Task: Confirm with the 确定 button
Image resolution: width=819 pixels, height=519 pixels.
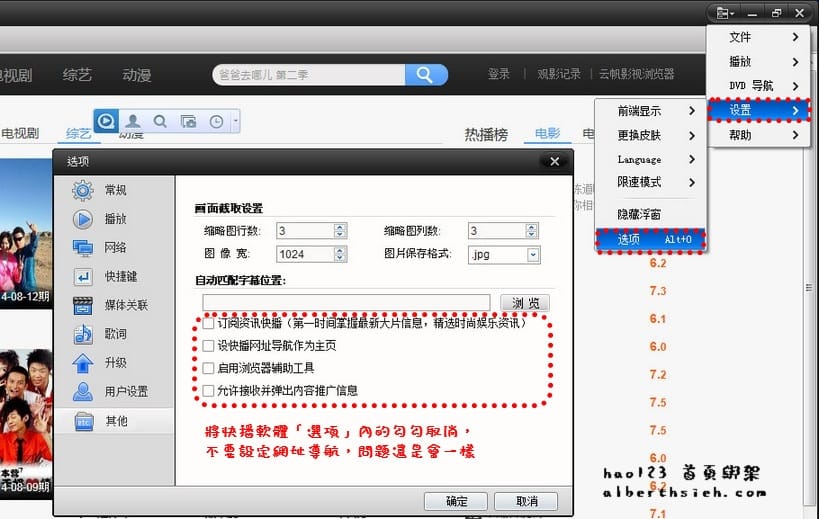Action: tap(456, 501)
